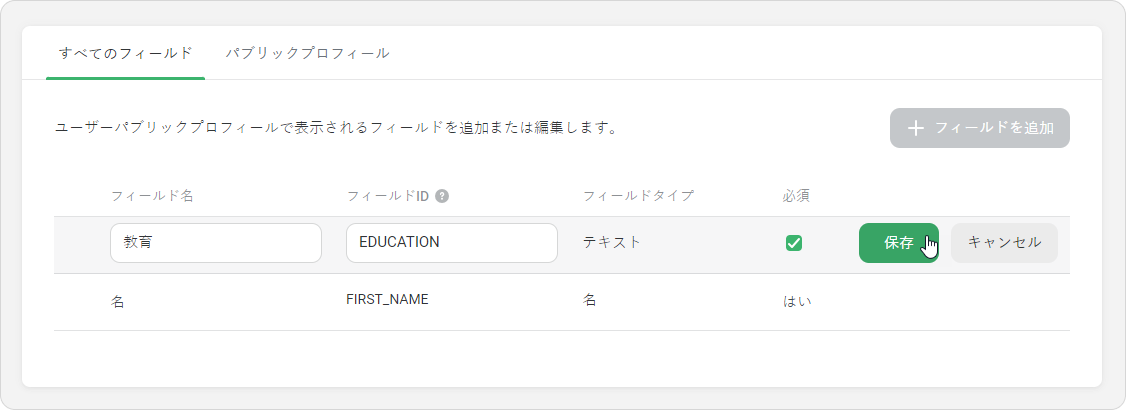Focus the field ID input containing EDUCATION
This screenshot has width=1126, height=410.
[x=452, y=243]
